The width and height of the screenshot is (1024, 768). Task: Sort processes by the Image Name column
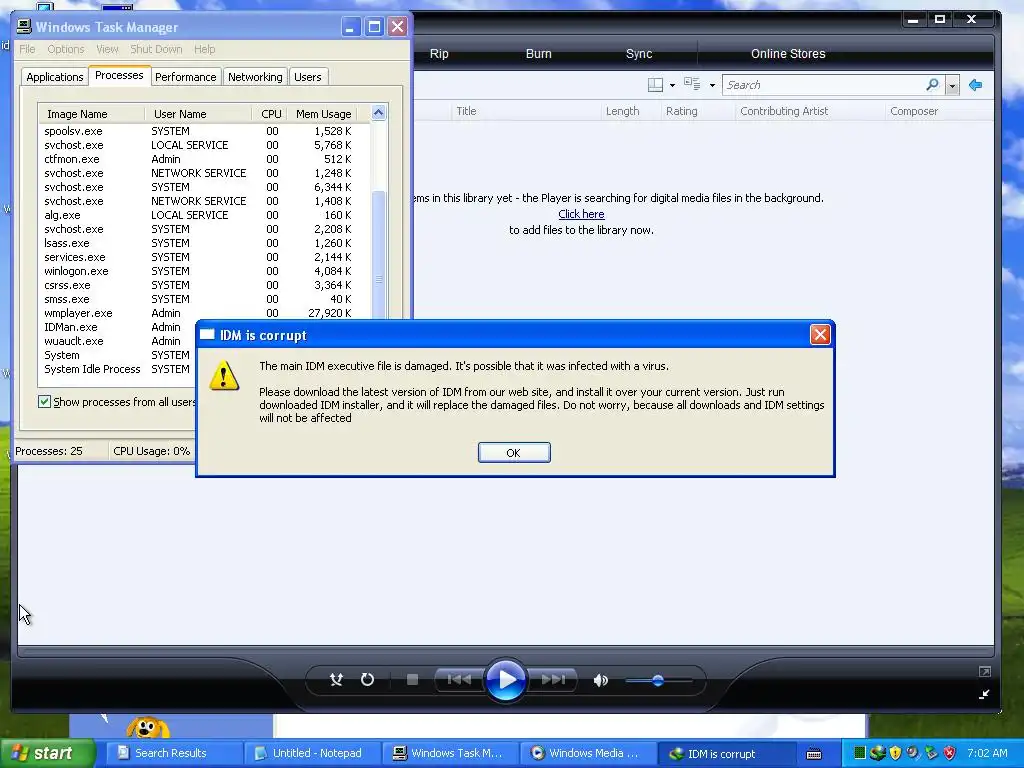(91, 114)
